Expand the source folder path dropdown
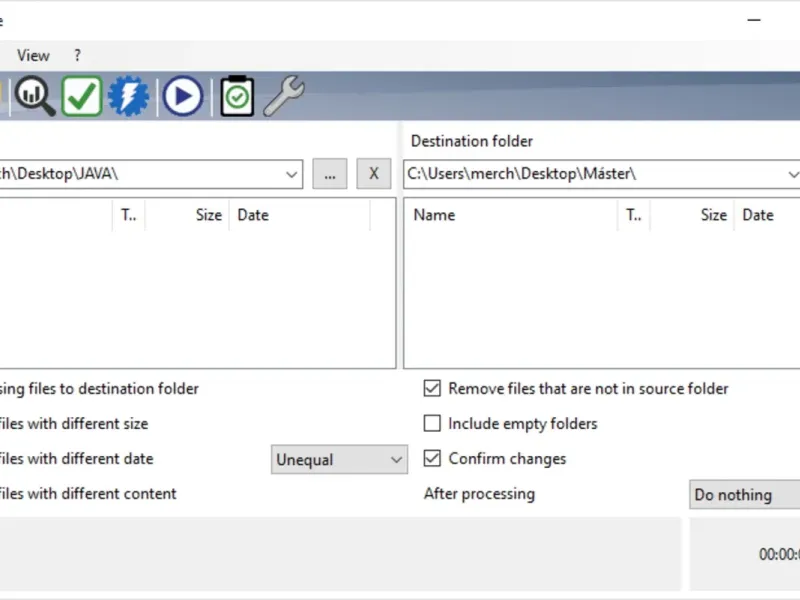Viewport: 800px width, 600px height. point(291,174)
